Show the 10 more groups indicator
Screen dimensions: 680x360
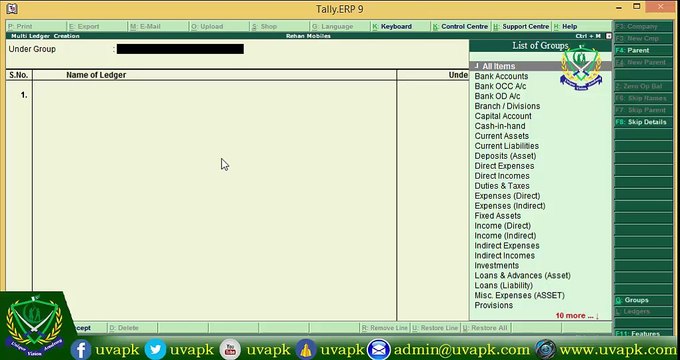click(x=577, y=316)
